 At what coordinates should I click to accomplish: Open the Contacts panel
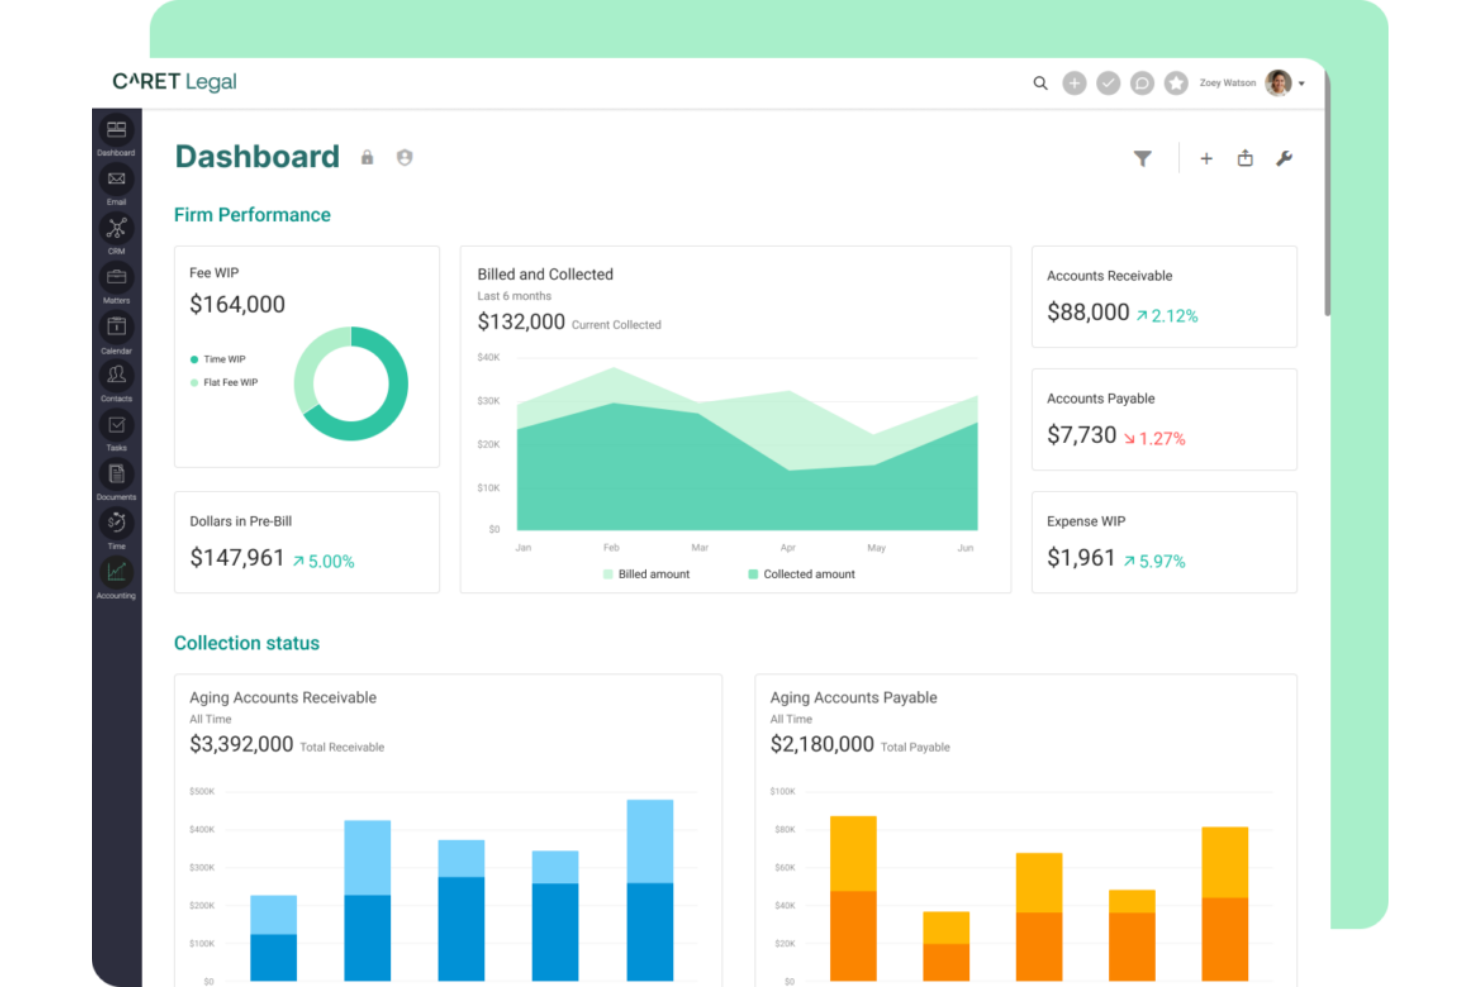(116, 376)
